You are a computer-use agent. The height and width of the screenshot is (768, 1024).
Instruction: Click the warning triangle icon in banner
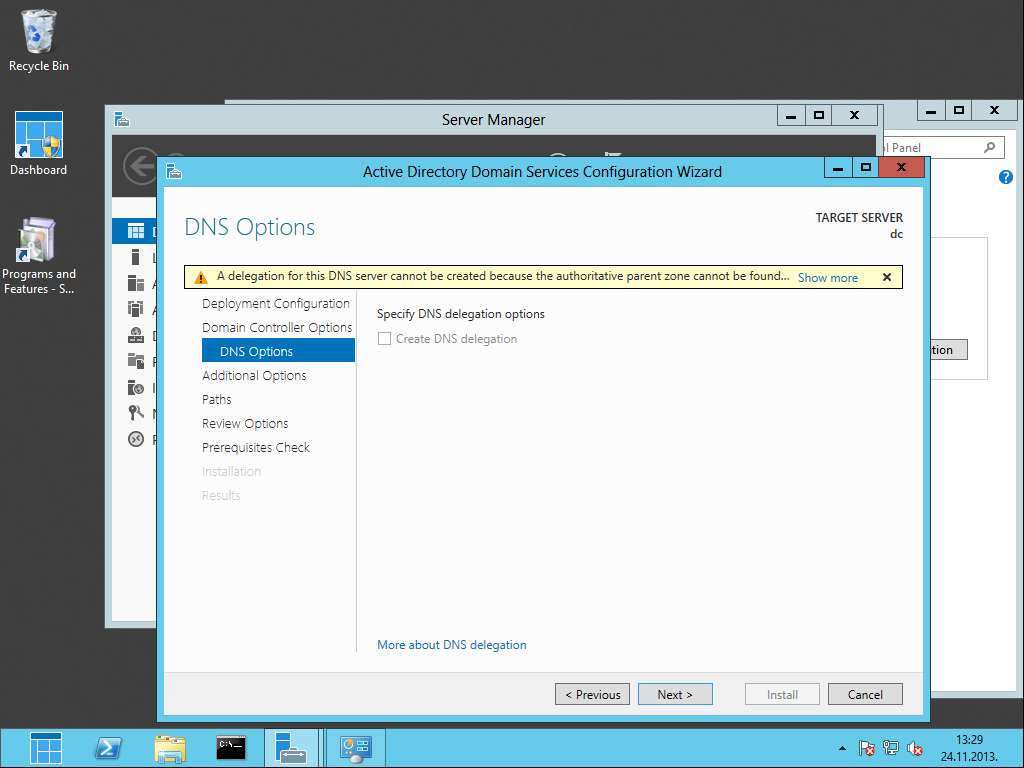[200, 277]
